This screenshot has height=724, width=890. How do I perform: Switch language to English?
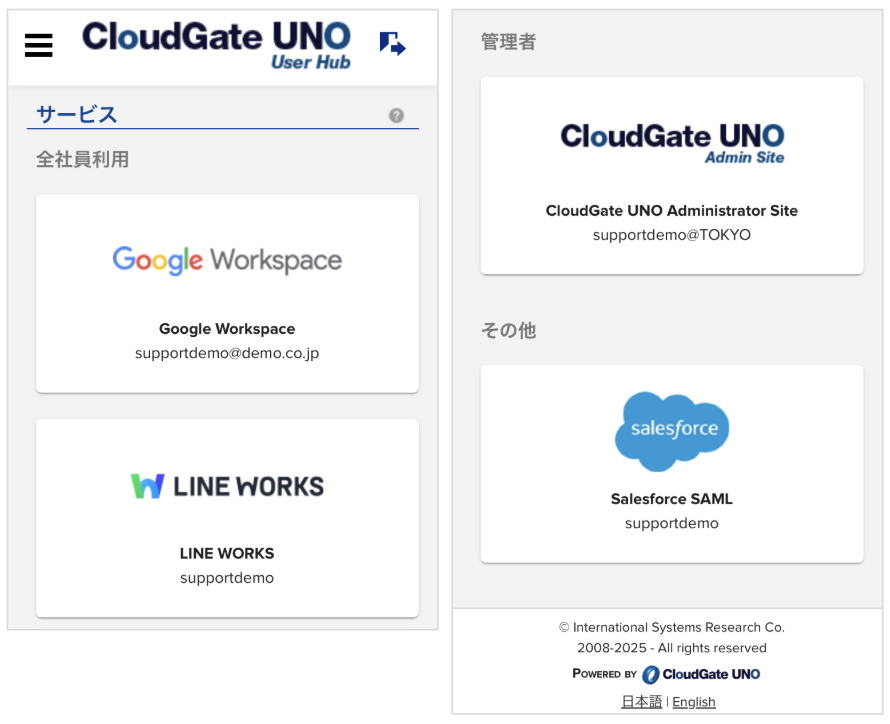point(694,702)
